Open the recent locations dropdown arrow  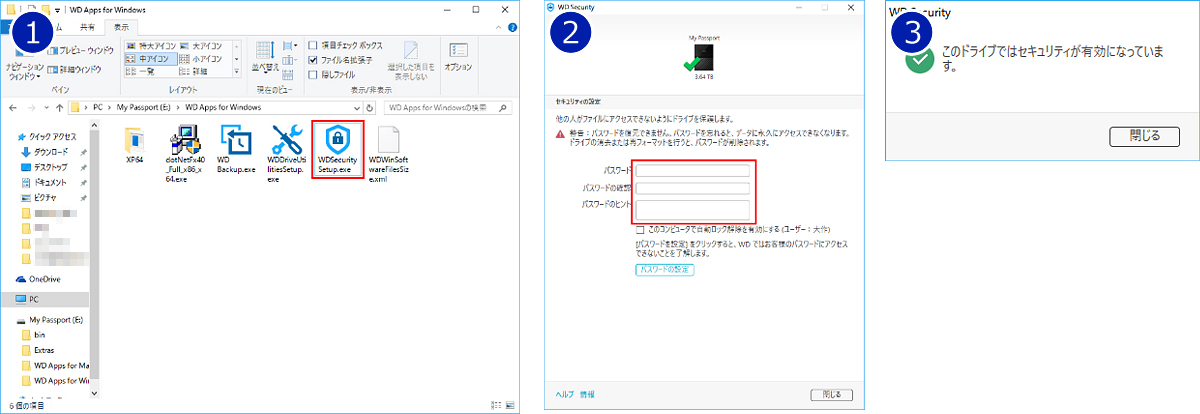click(45, 107)
